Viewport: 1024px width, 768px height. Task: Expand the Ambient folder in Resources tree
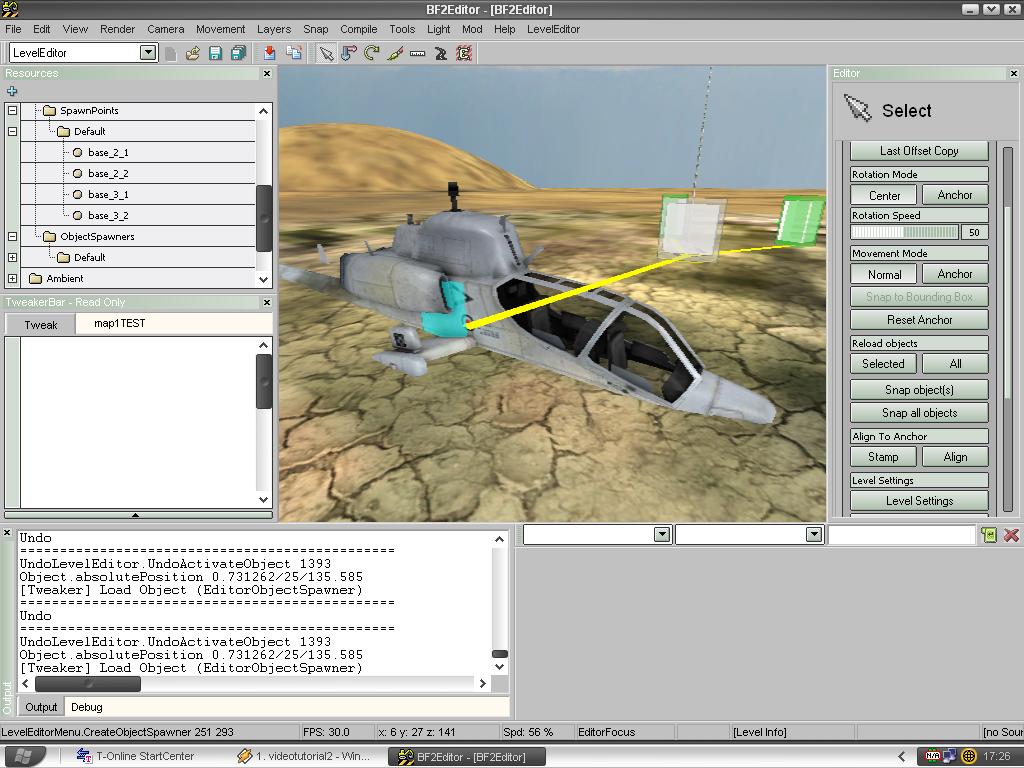13,279
